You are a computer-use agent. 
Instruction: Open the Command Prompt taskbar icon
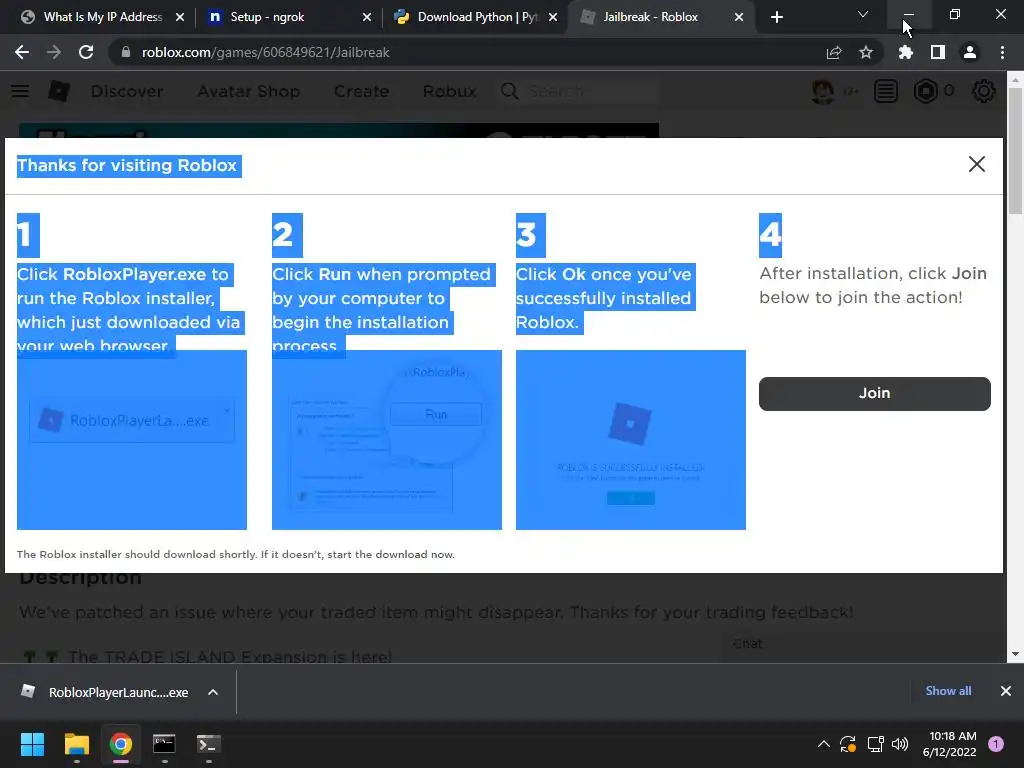tap(164, 744)
